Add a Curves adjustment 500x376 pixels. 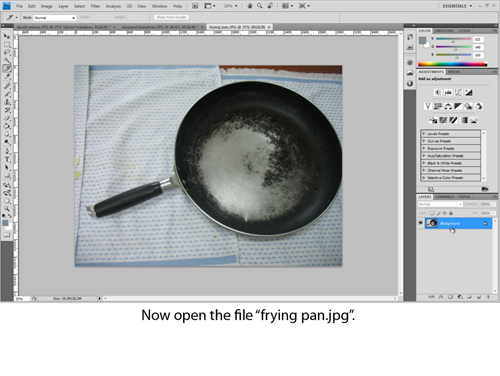(458, 92)
